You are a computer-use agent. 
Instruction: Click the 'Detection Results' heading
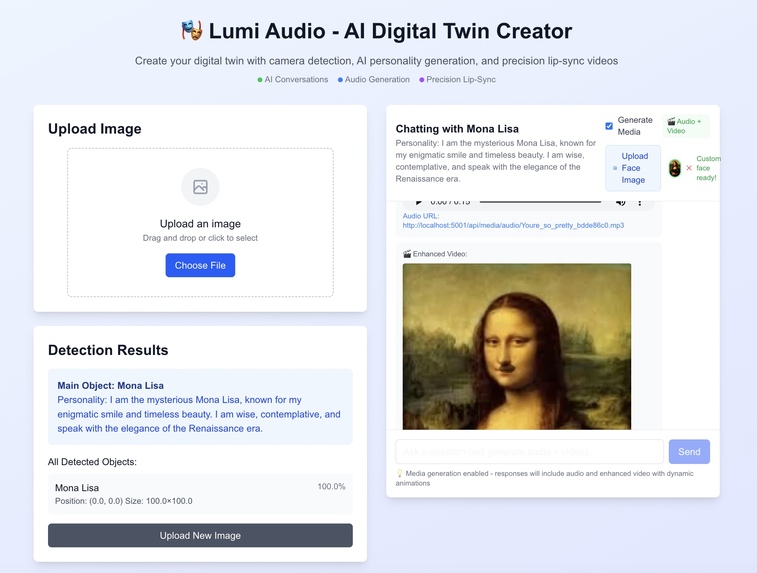[108, 350]
